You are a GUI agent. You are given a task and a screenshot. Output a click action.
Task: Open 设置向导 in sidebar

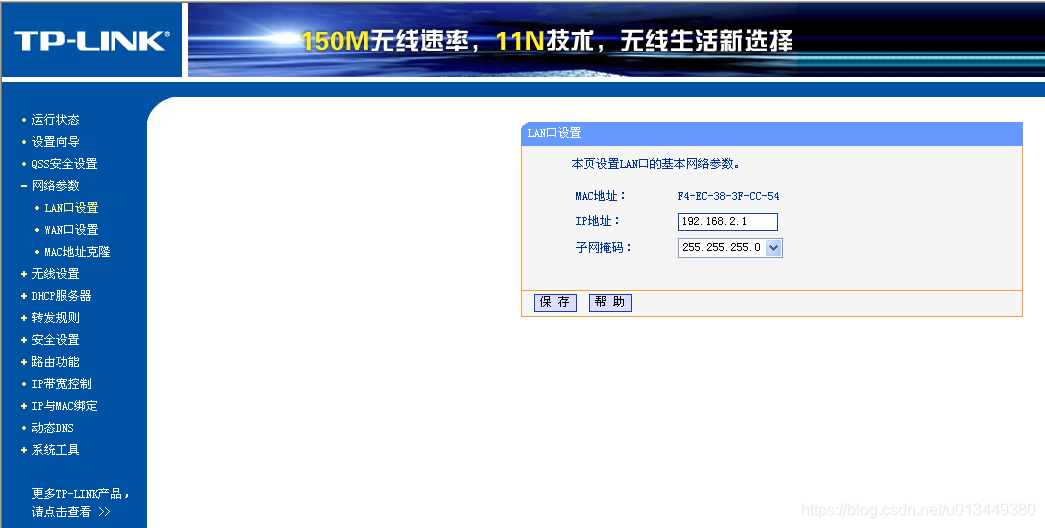[55, 142]
